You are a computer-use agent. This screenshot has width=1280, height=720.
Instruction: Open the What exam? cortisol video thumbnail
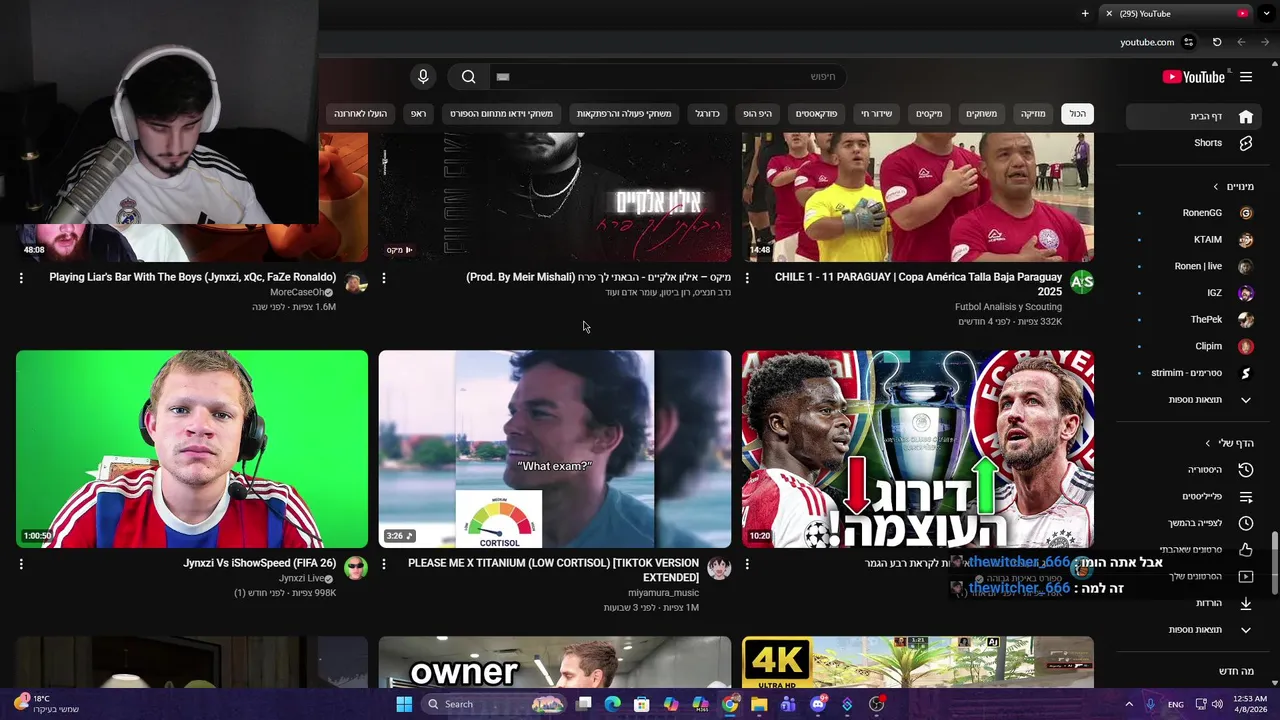click(555, 449)
